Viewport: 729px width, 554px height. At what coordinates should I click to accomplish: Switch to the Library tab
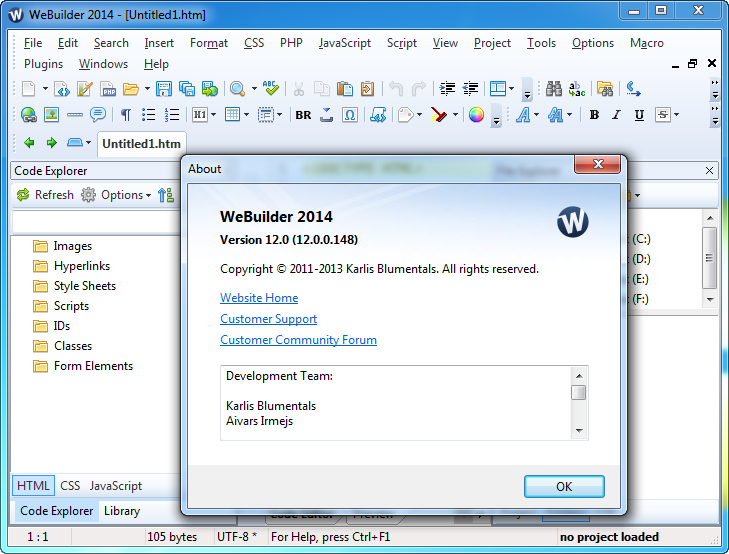pyautogui.click(x=122, y=511)
